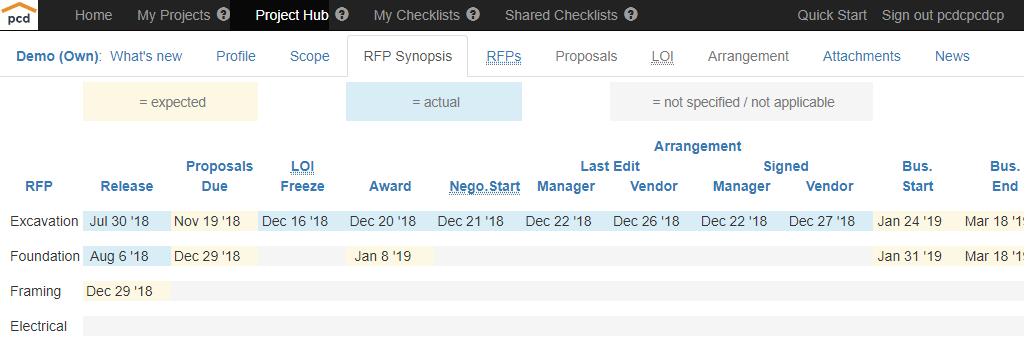This screenshot has width=1024, height=361.
Task: Switch to the RFPs tab
Action: (504, 56)
